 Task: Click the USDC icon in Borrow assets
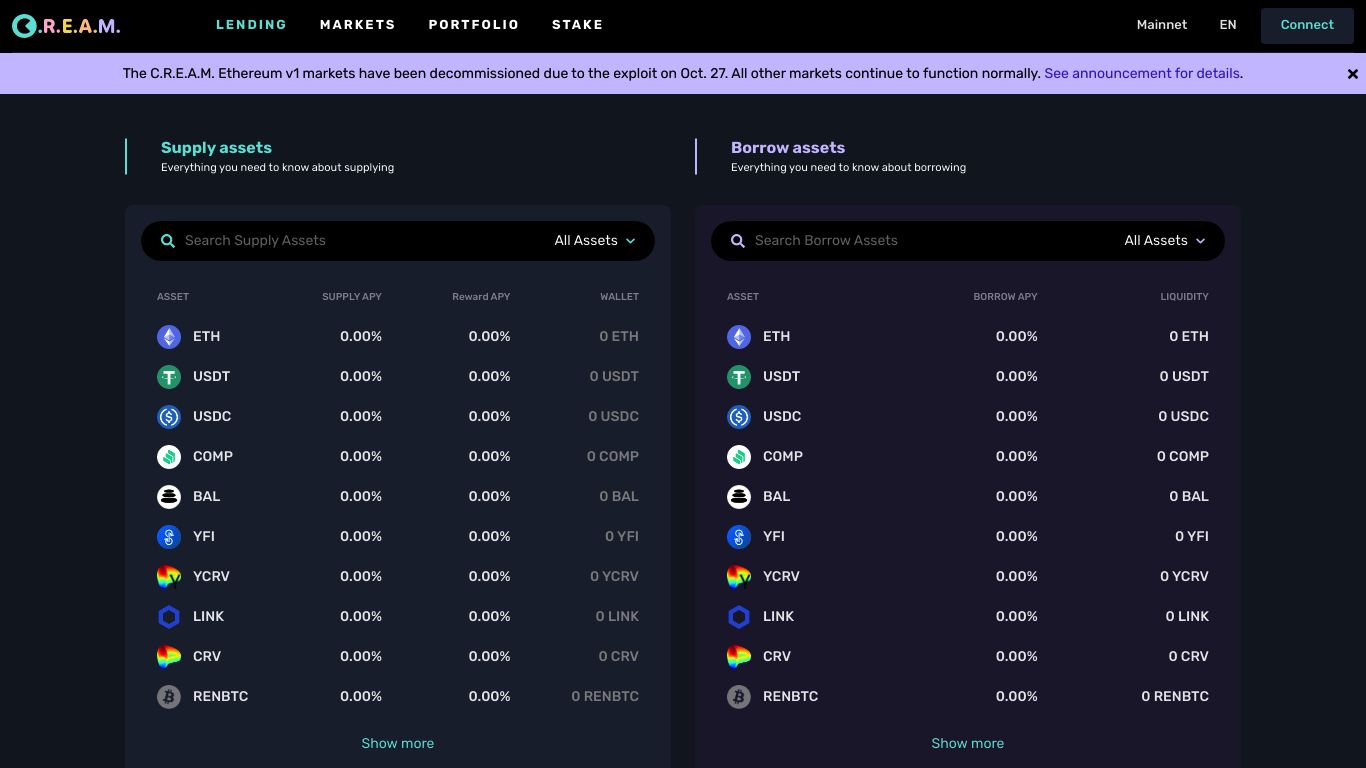[739, 417]
